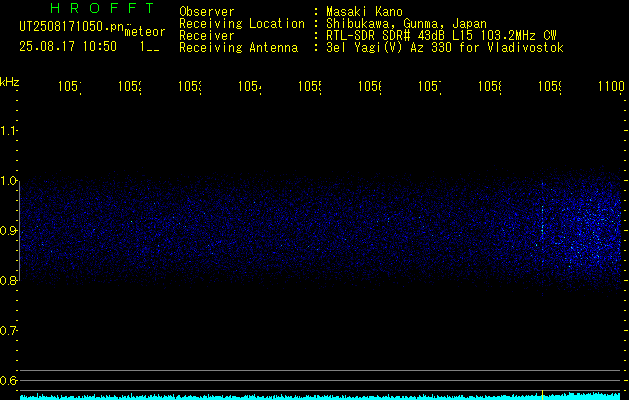
Task: Click the counter value 1__
Action: [149, 47]
